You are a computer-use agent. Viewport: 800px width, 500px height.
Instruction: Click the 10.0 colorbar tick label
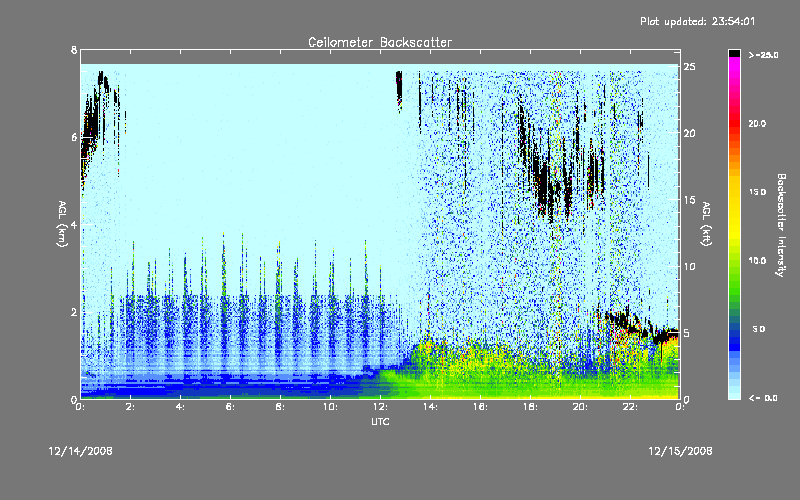(757, 261)
